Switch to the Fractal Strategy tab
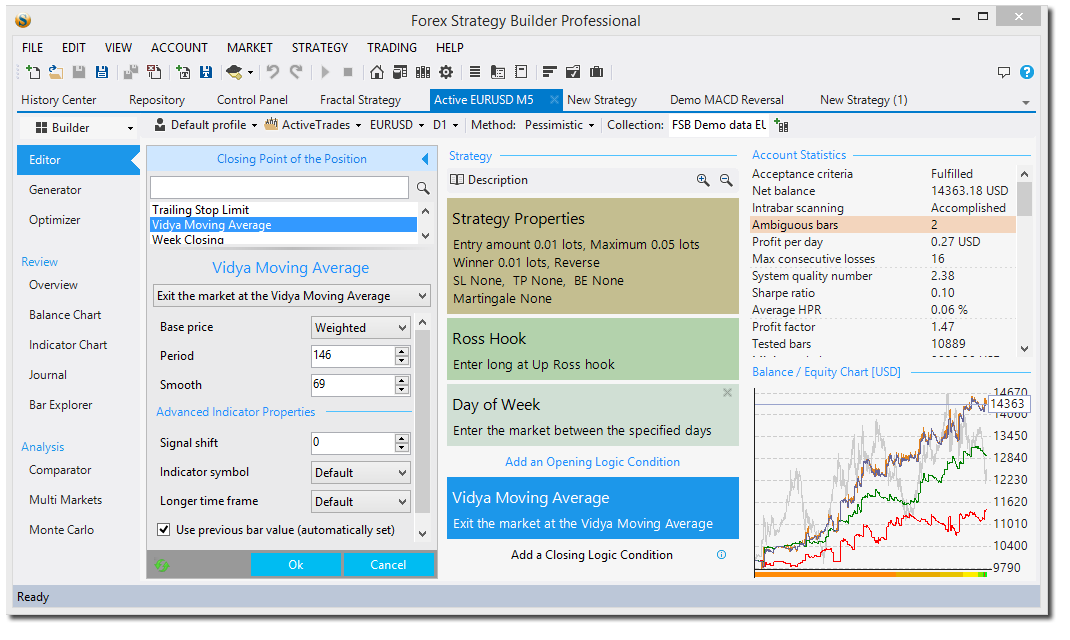Screen dimensions: 1070x640 (x=360, y=100)
